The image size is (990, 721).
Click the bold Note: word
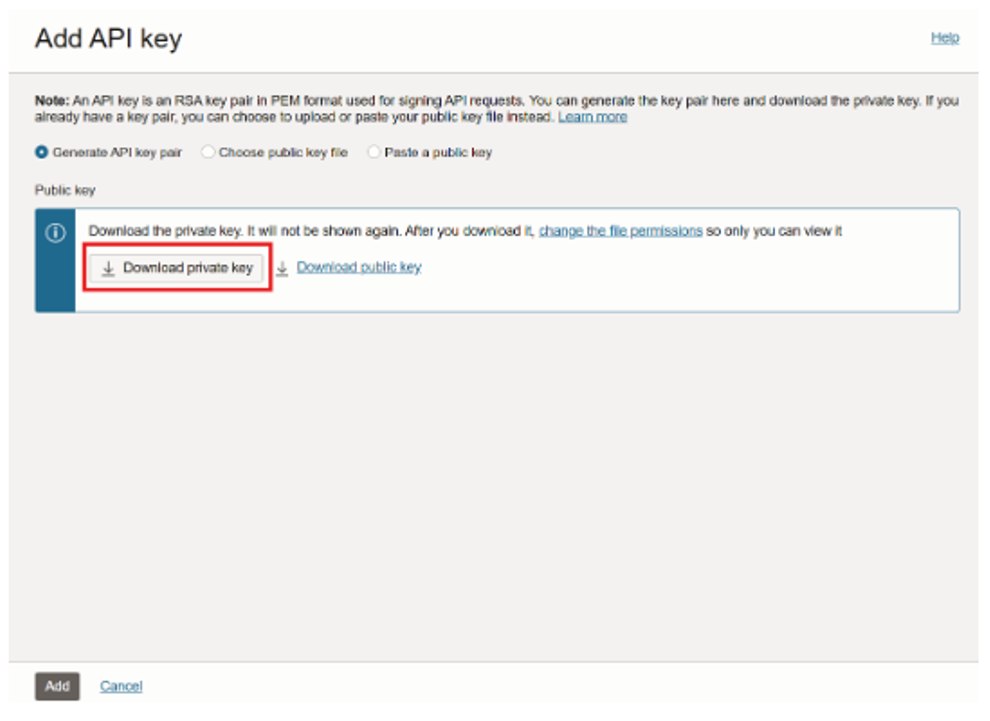[x=52, y=101]
